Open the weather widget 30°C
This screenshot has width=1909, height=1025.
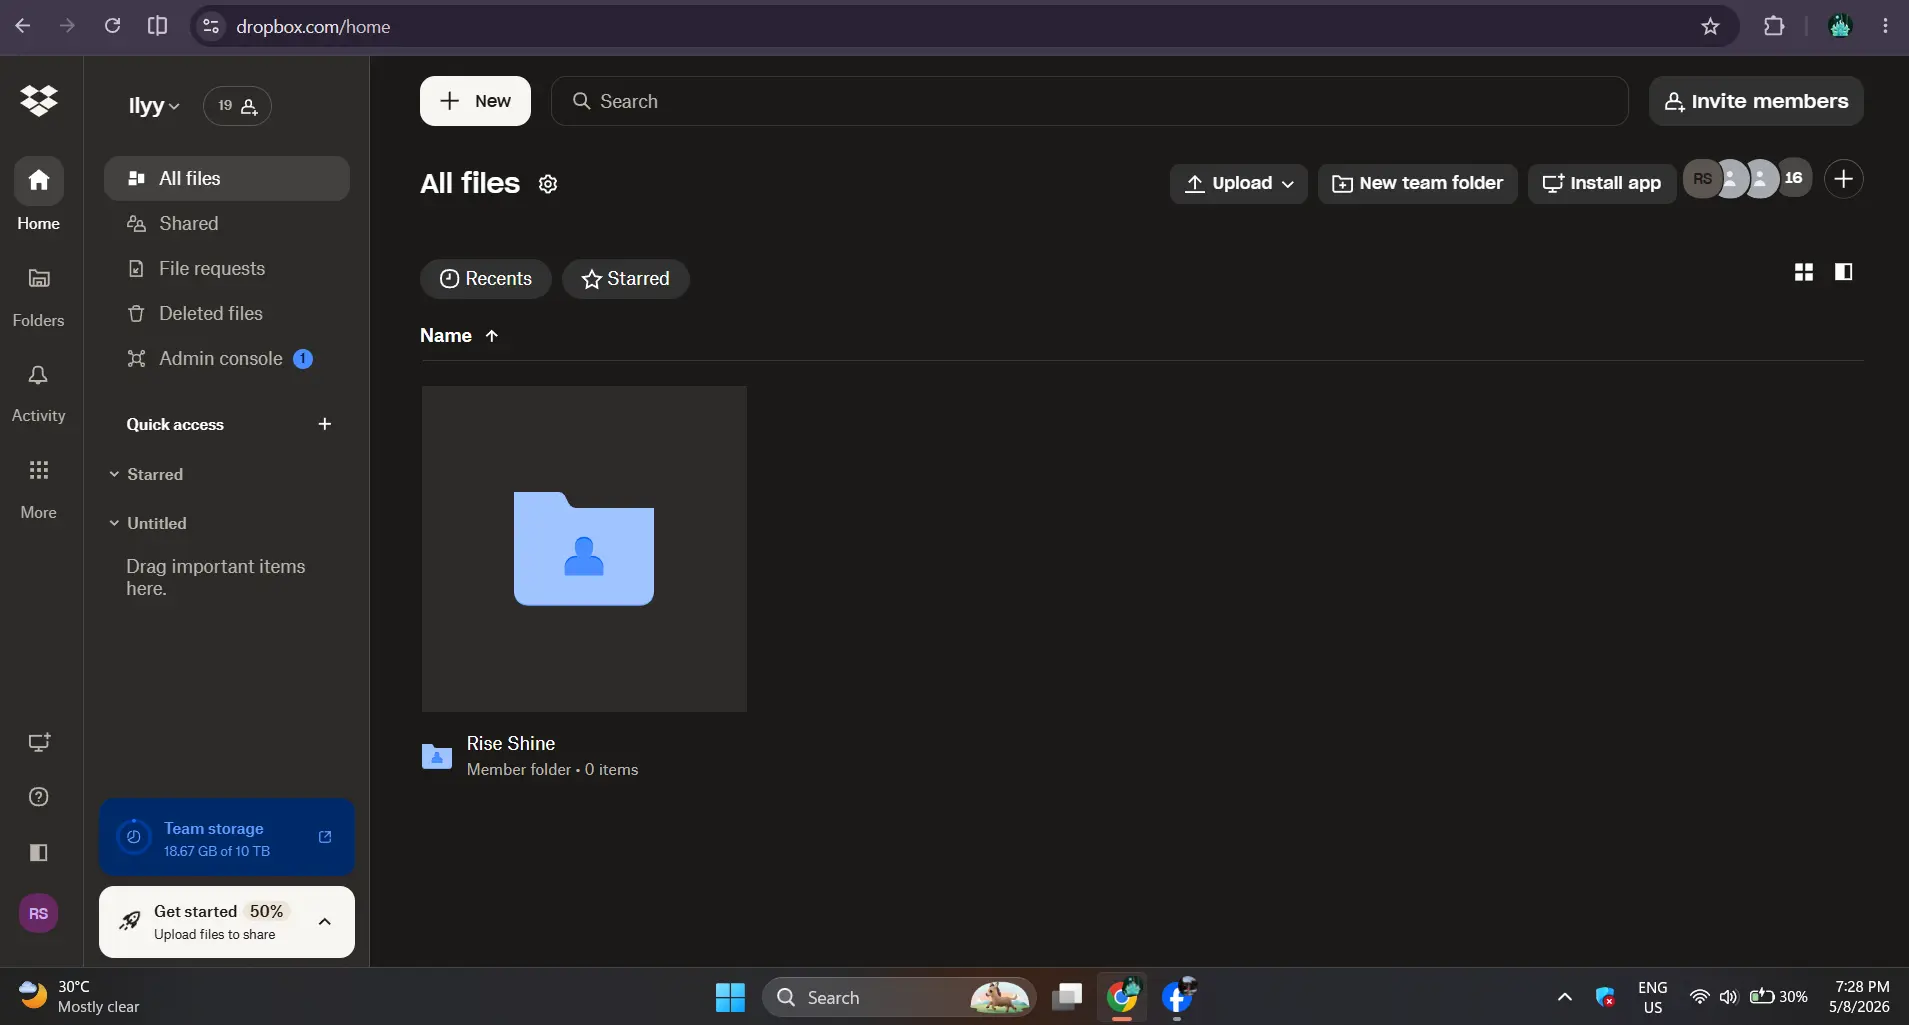coord(80,997)
